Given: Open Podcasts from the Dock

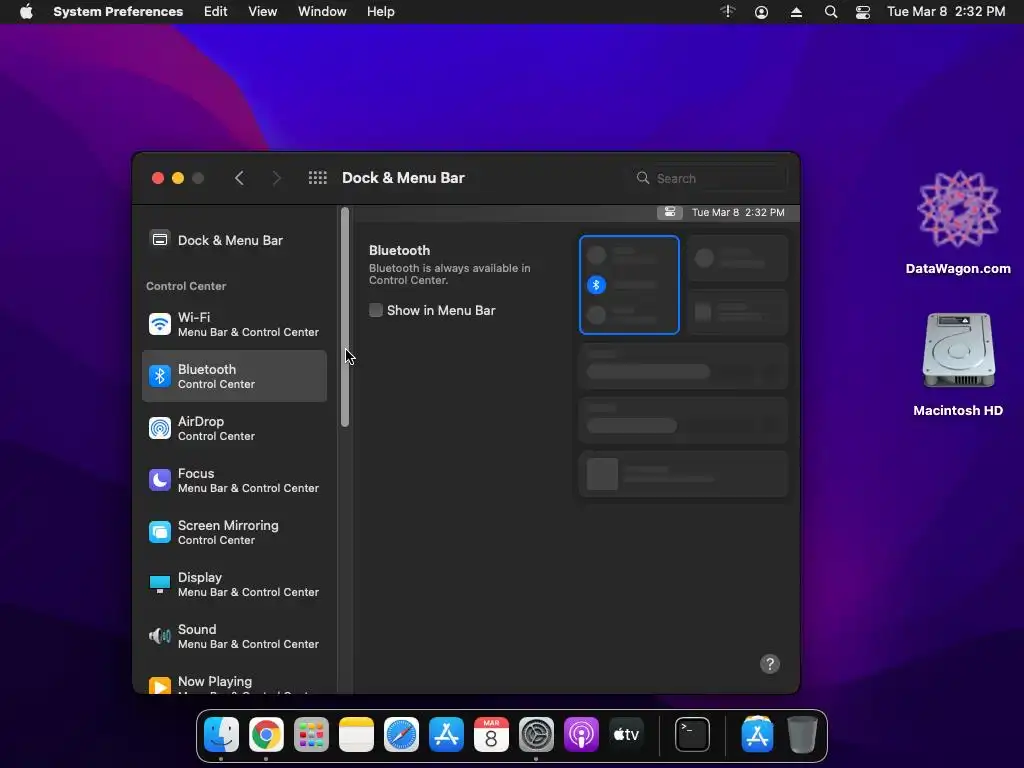Looking at the screenshot, I should click(581, 735).
